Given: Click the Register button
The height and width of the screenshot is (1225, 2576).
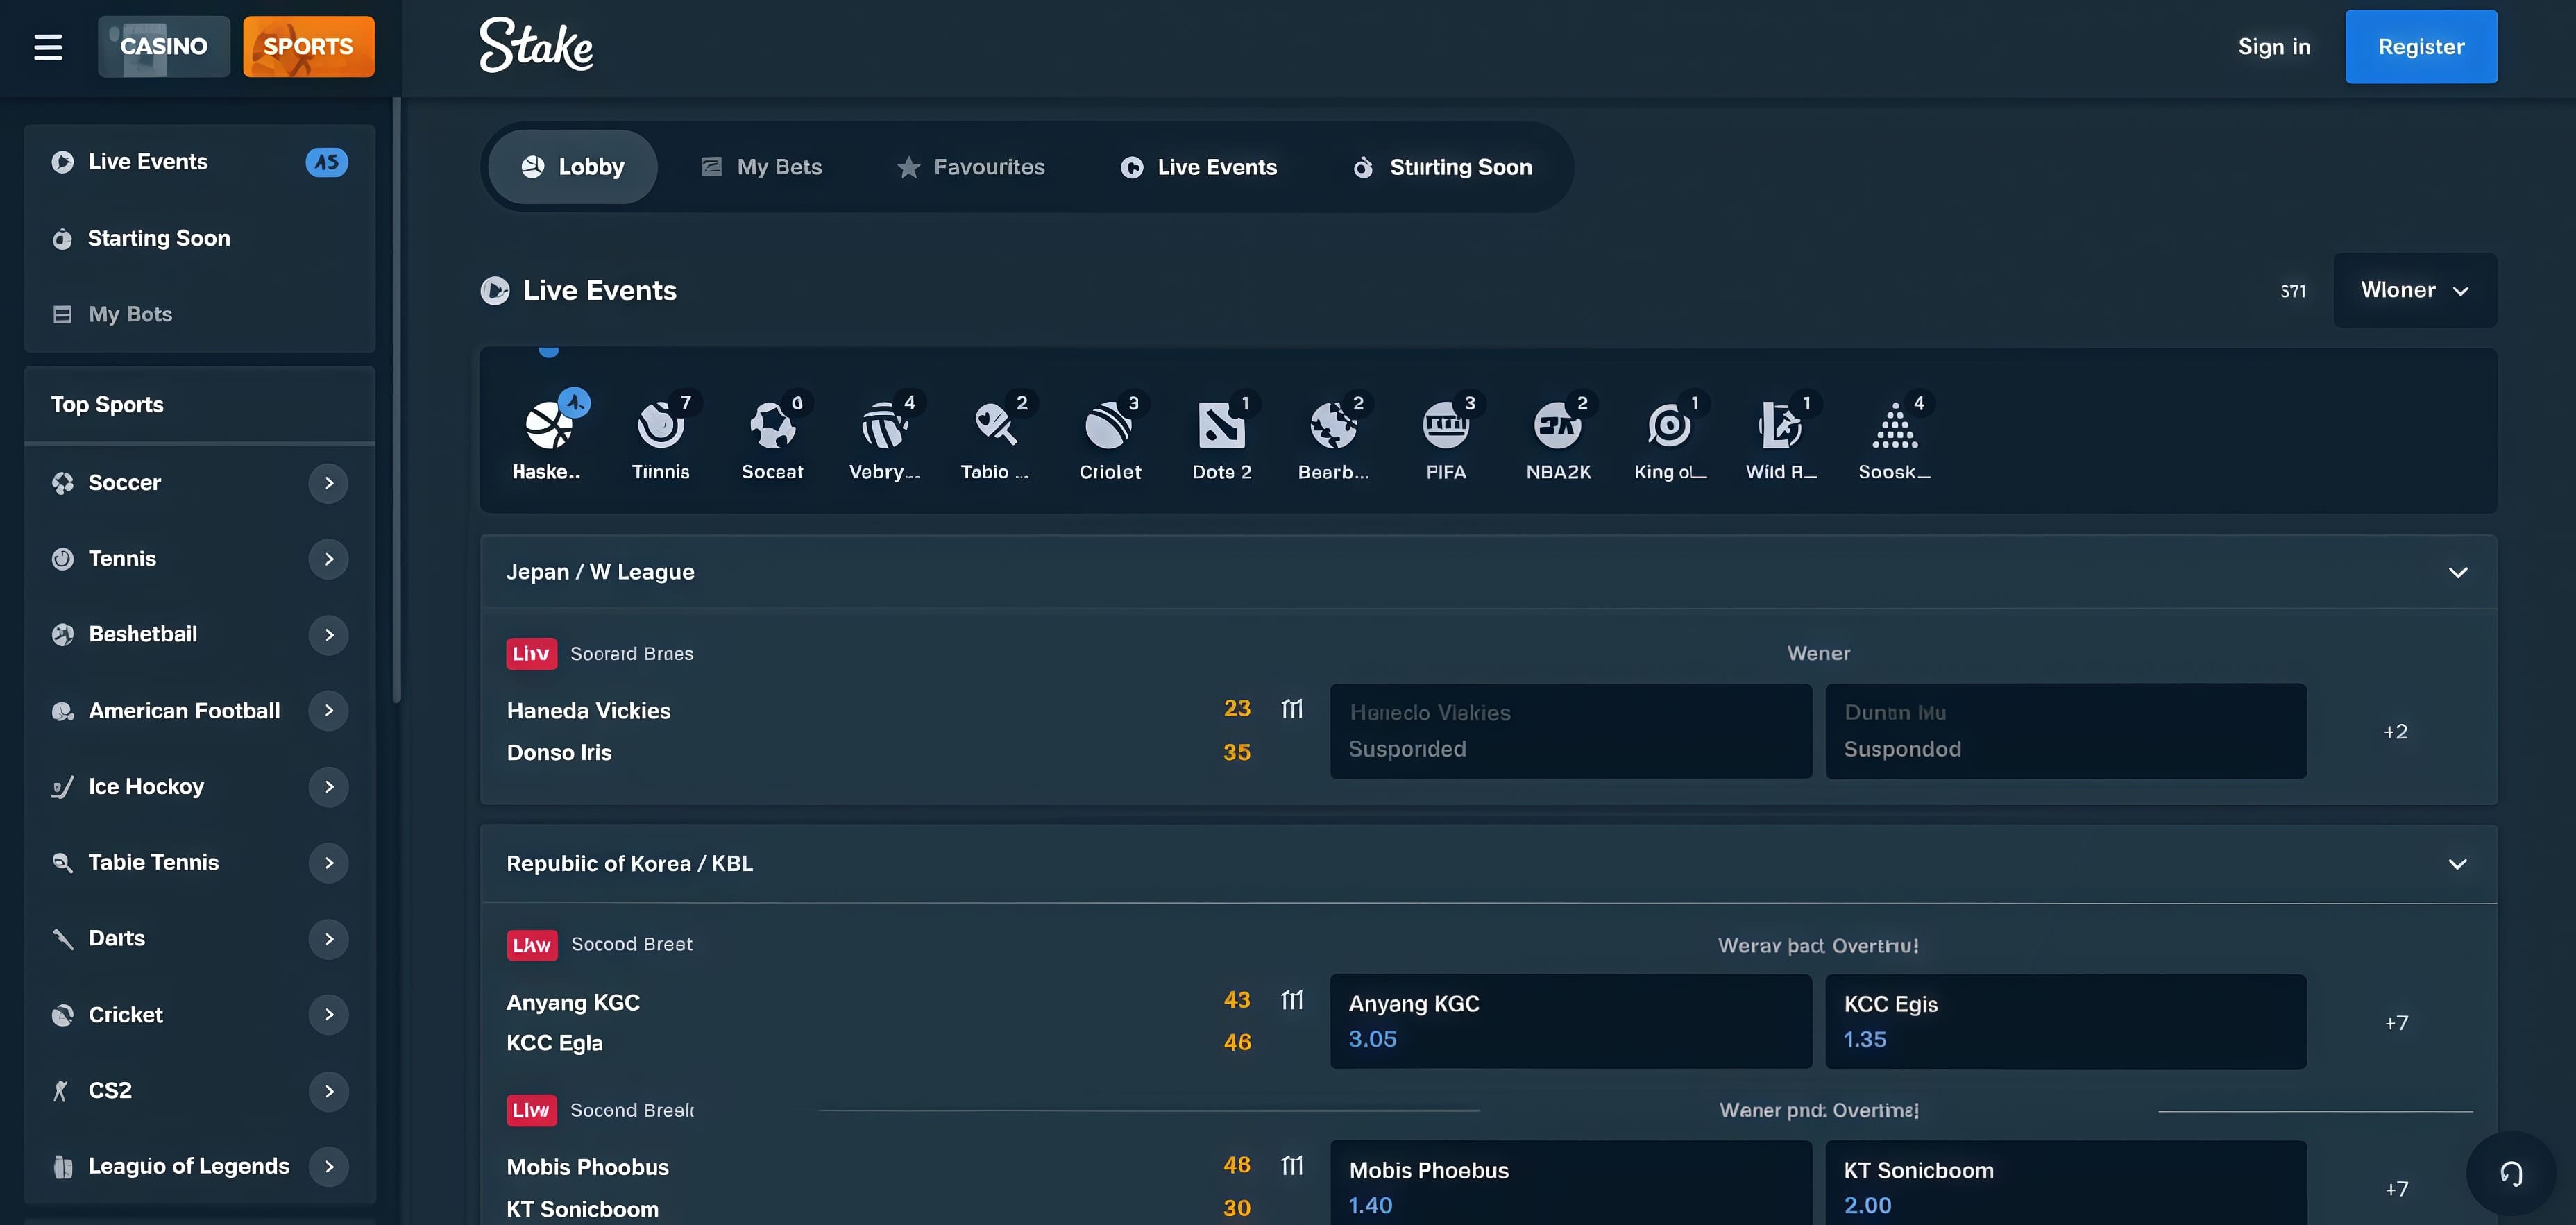Looking at the screenshot, I should pos(2421,47).
